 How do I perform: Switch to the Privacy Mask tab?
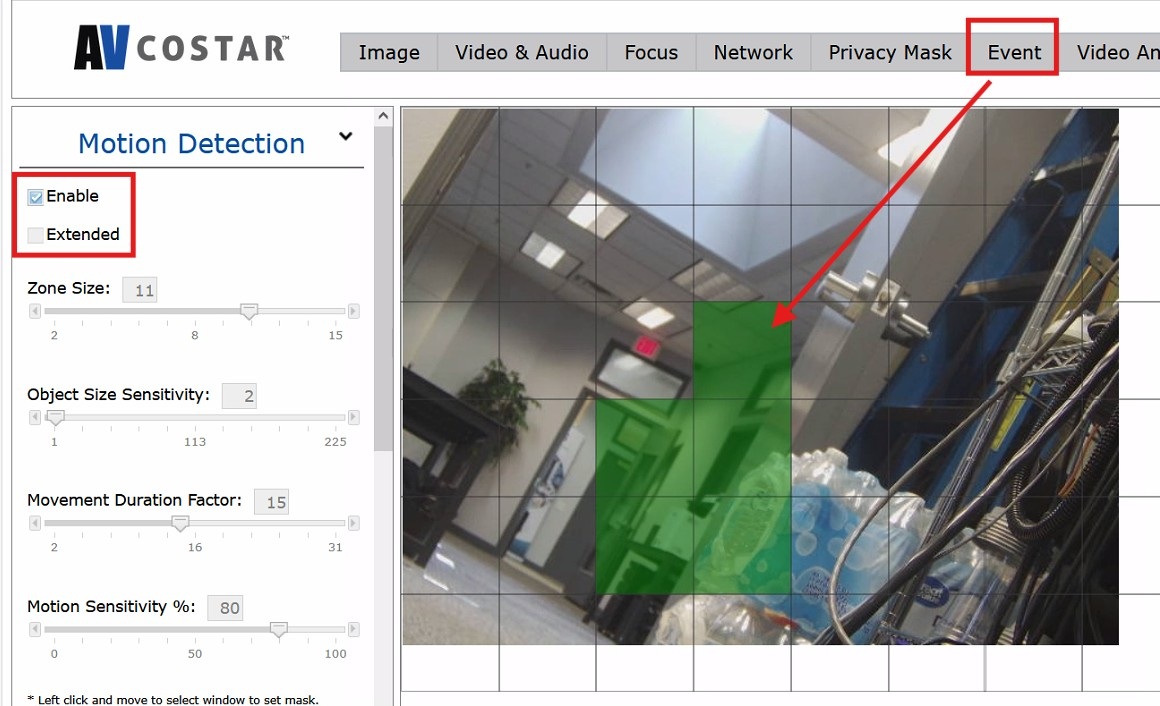click(890, 52)
